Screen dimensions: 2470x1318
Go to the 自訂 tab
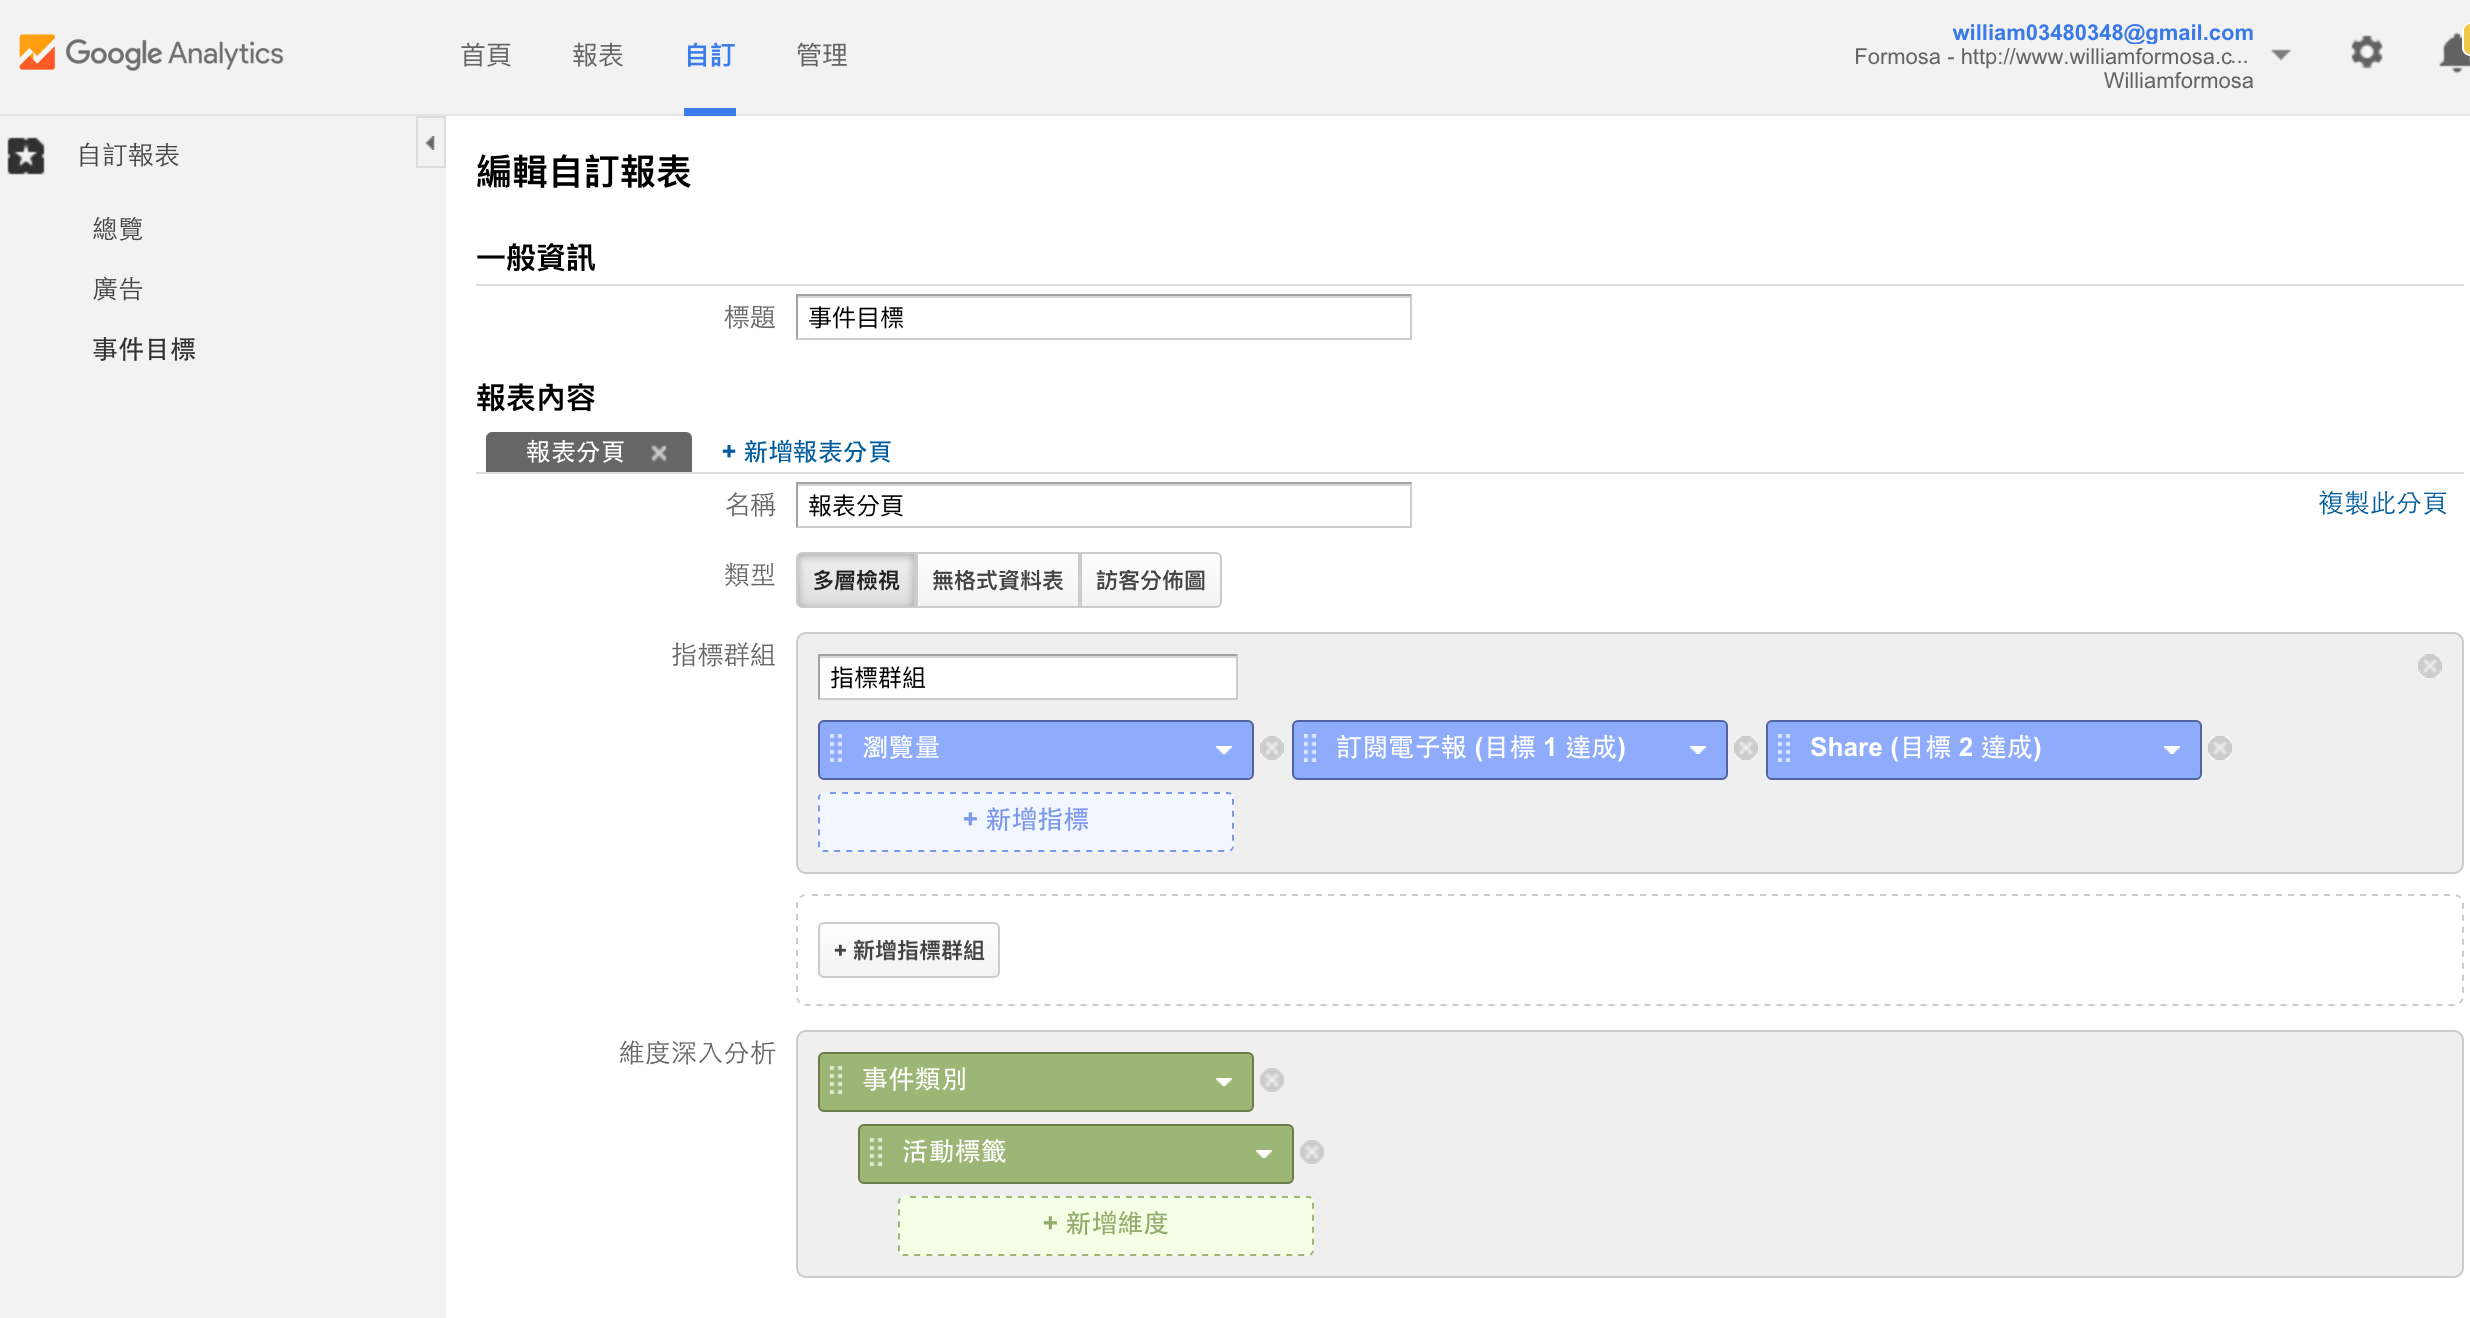pos(710,55)
